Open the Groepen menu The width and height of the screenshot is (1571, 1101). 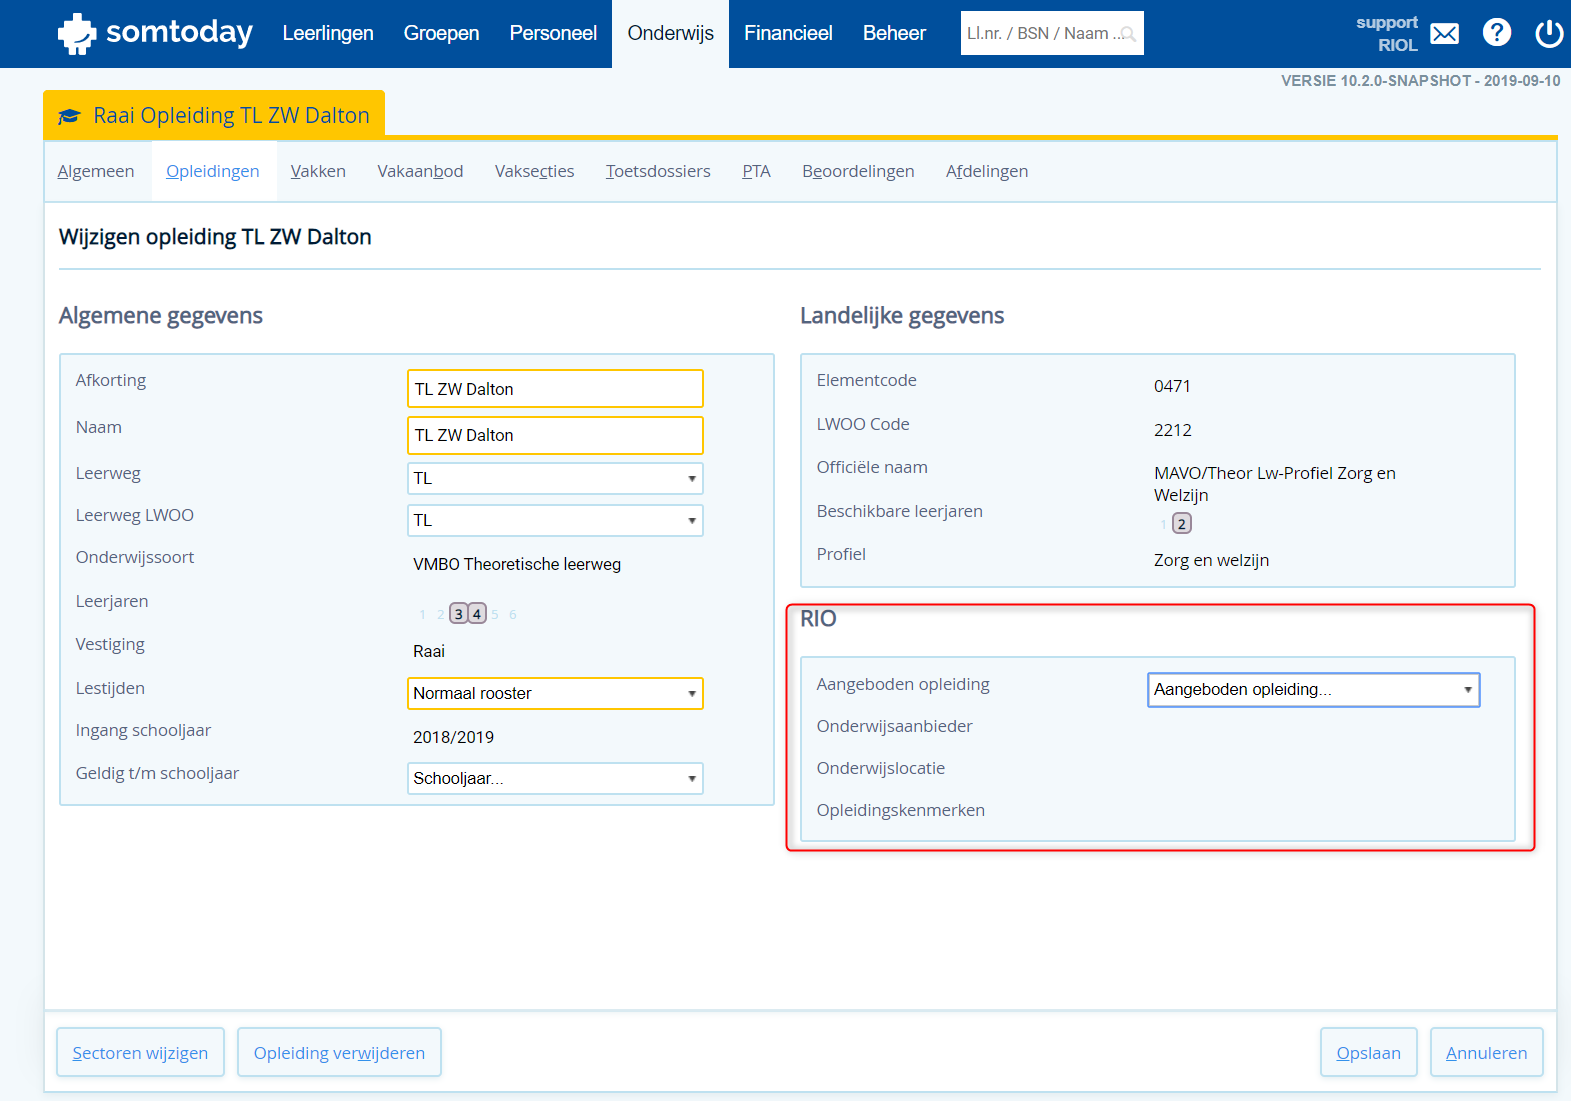[441, 34]
